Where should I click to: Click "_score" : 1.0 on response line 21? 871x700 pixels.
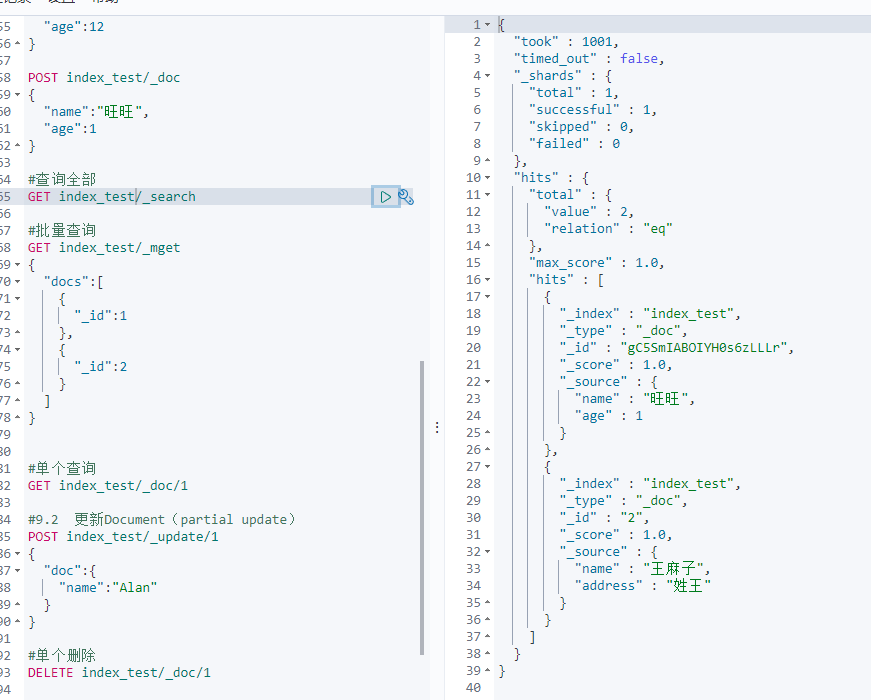click(x=615, y=365)
